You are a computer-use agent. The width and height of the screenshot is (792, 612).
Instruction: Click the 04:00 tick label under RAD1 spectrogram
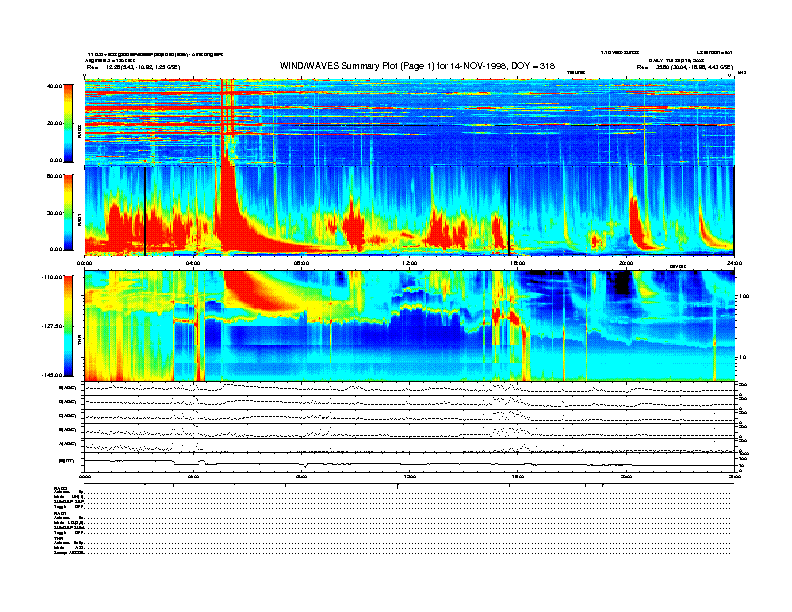click(193, 263)
